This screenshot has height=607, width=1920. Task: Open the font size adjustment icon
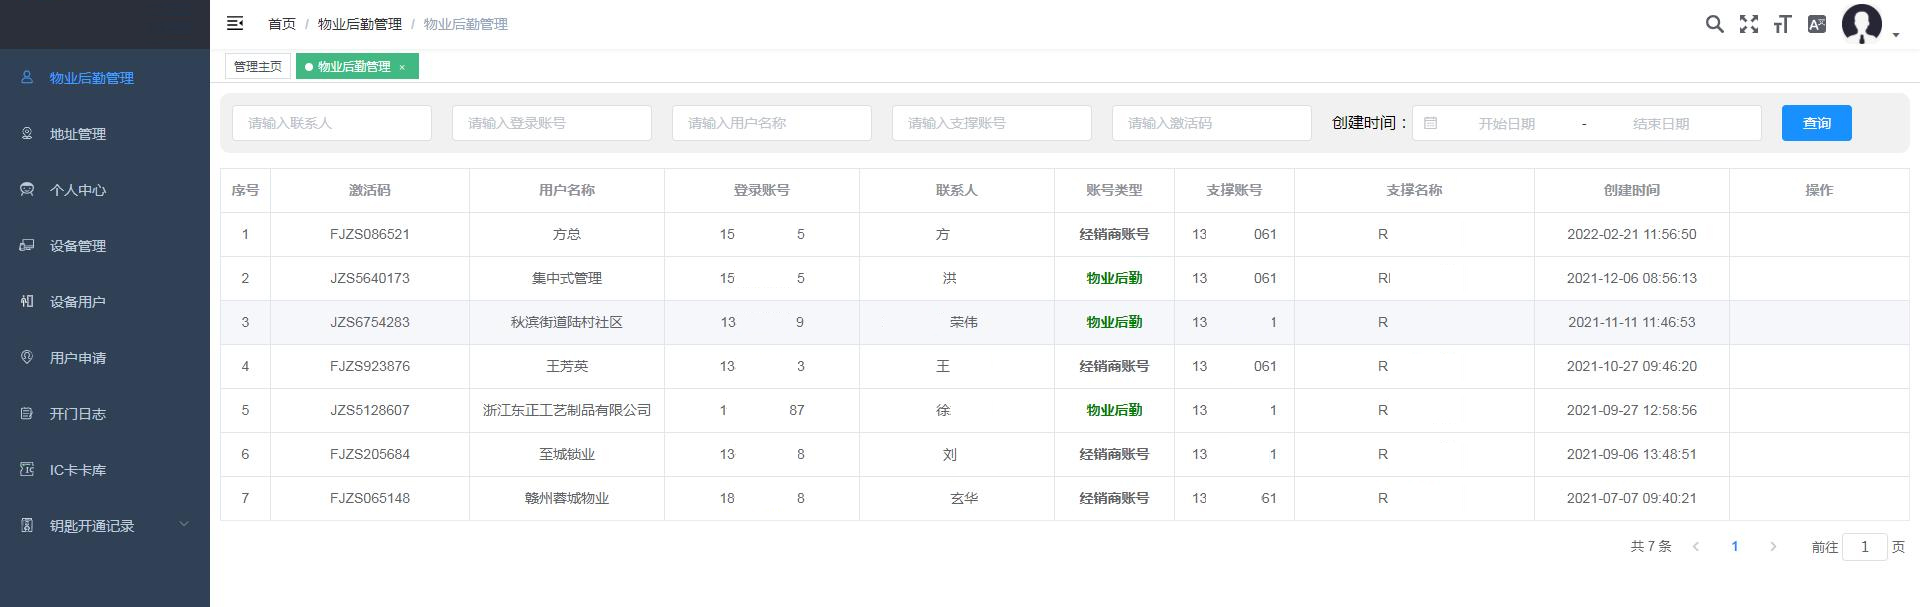(1782, 24)
